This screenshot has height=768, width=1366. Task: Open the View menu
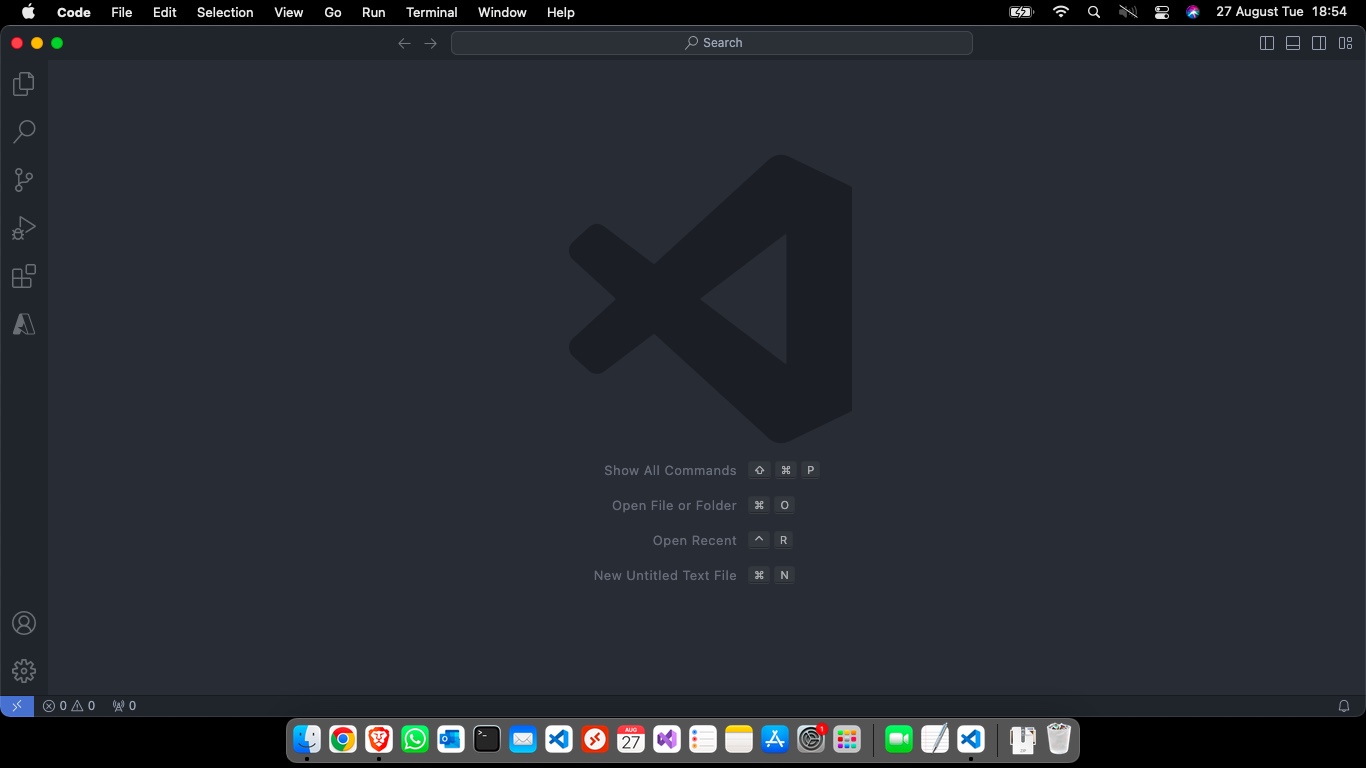point(289,12)
